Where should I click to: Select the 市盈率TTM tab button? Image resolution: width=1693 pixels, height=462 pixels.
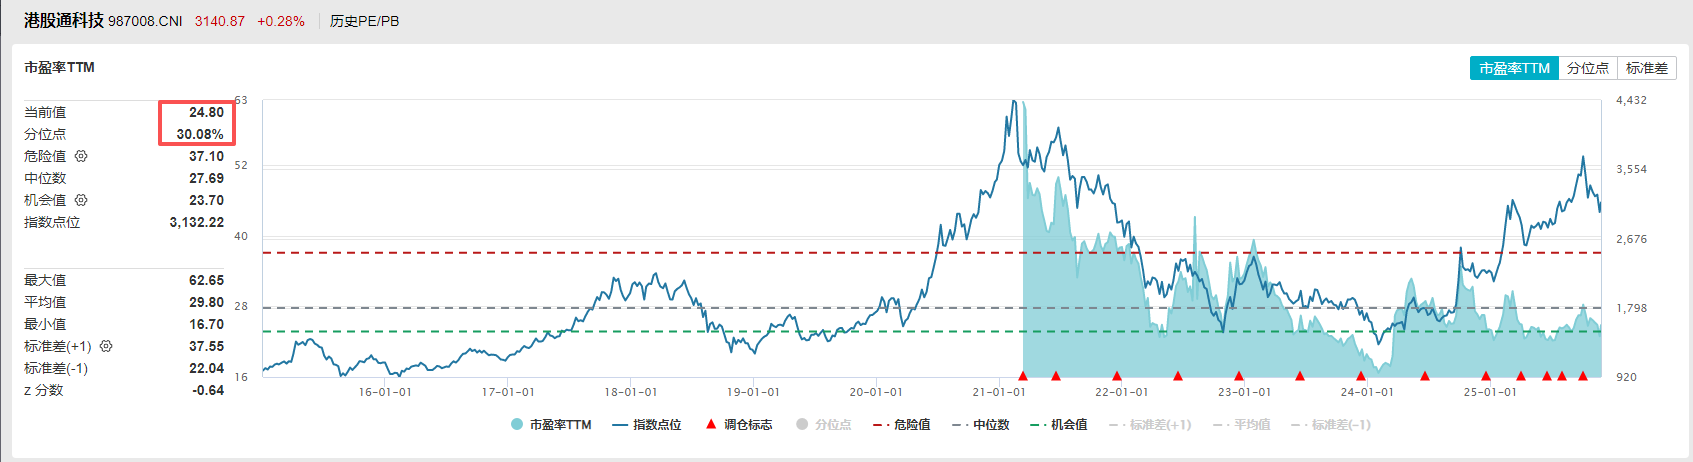(x=1514, y=68)
